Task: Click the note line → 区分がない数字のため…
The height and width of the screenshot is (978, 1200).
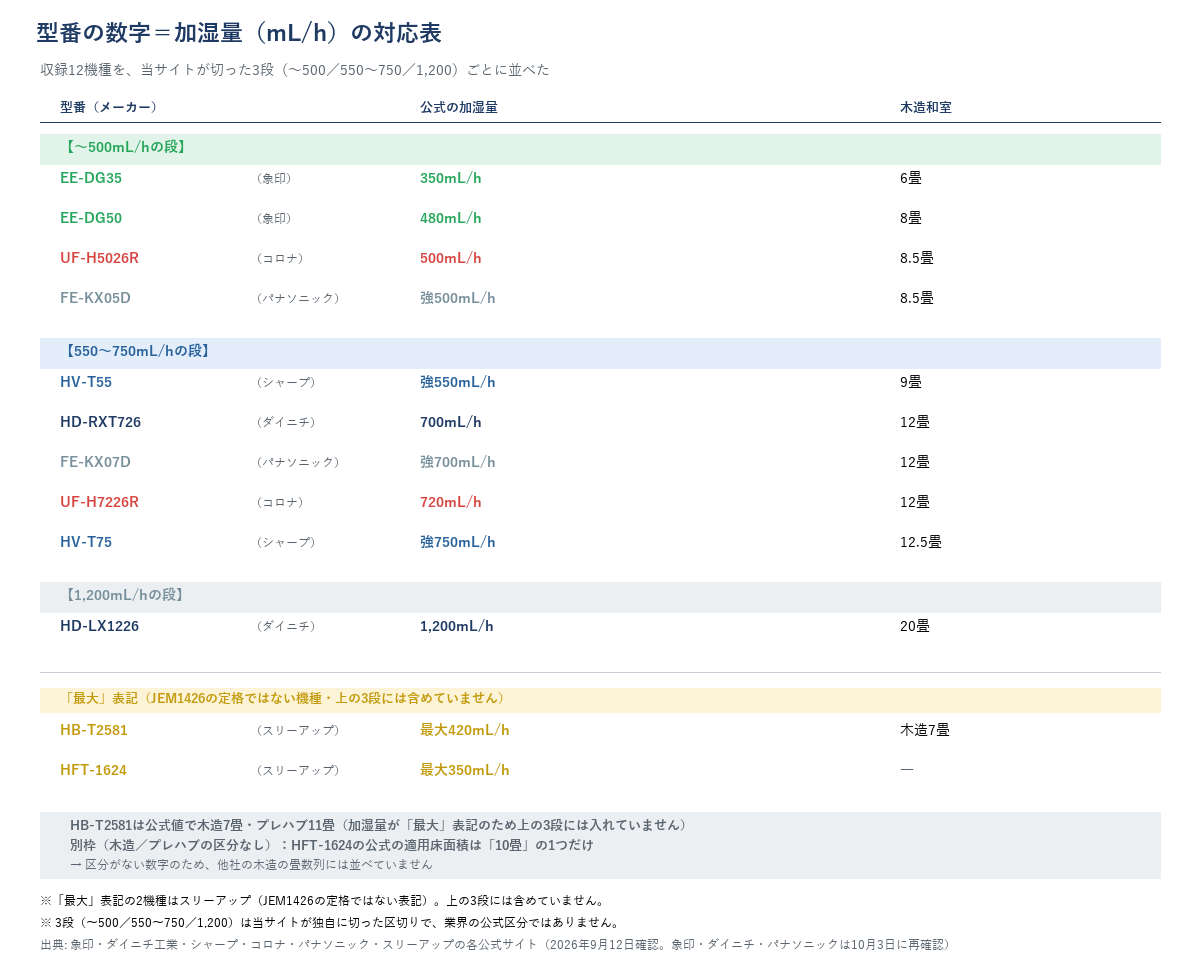Action: (x=251, y=864)
